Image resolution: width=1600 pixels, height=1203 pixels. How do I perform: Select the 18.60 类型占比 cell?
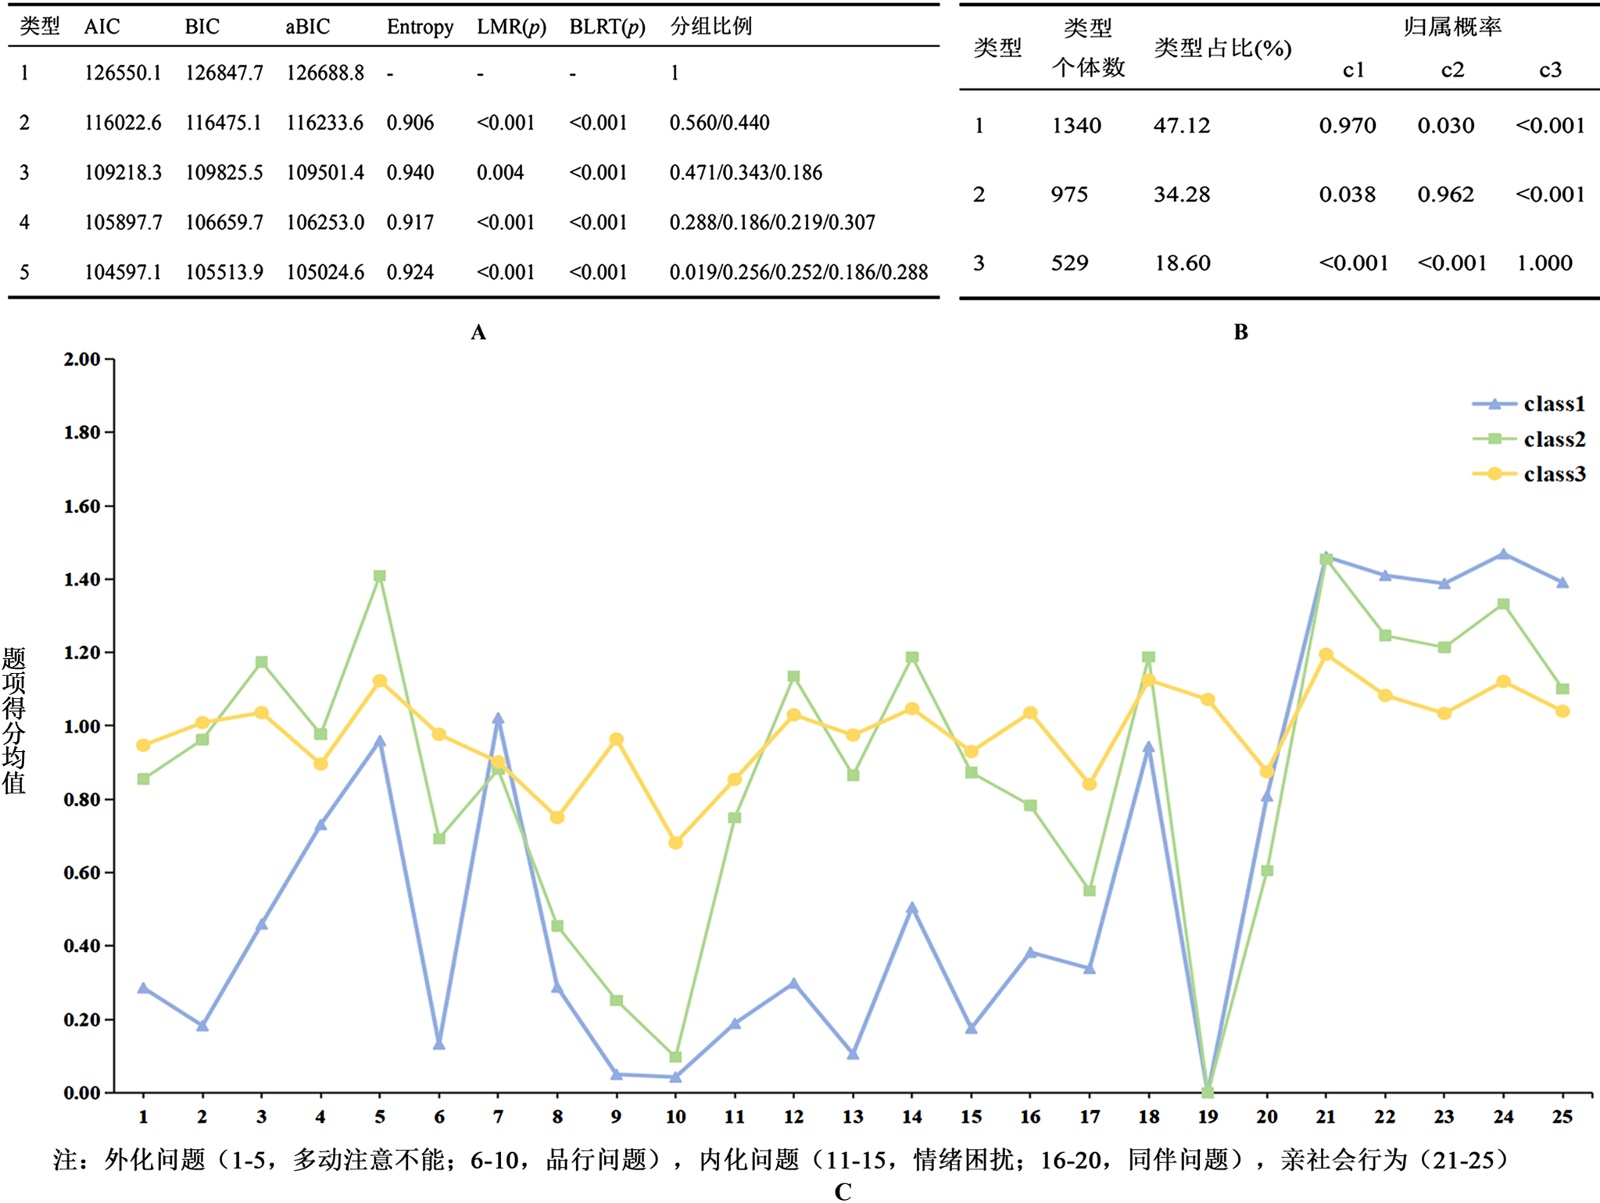[x=1181, y=263]
